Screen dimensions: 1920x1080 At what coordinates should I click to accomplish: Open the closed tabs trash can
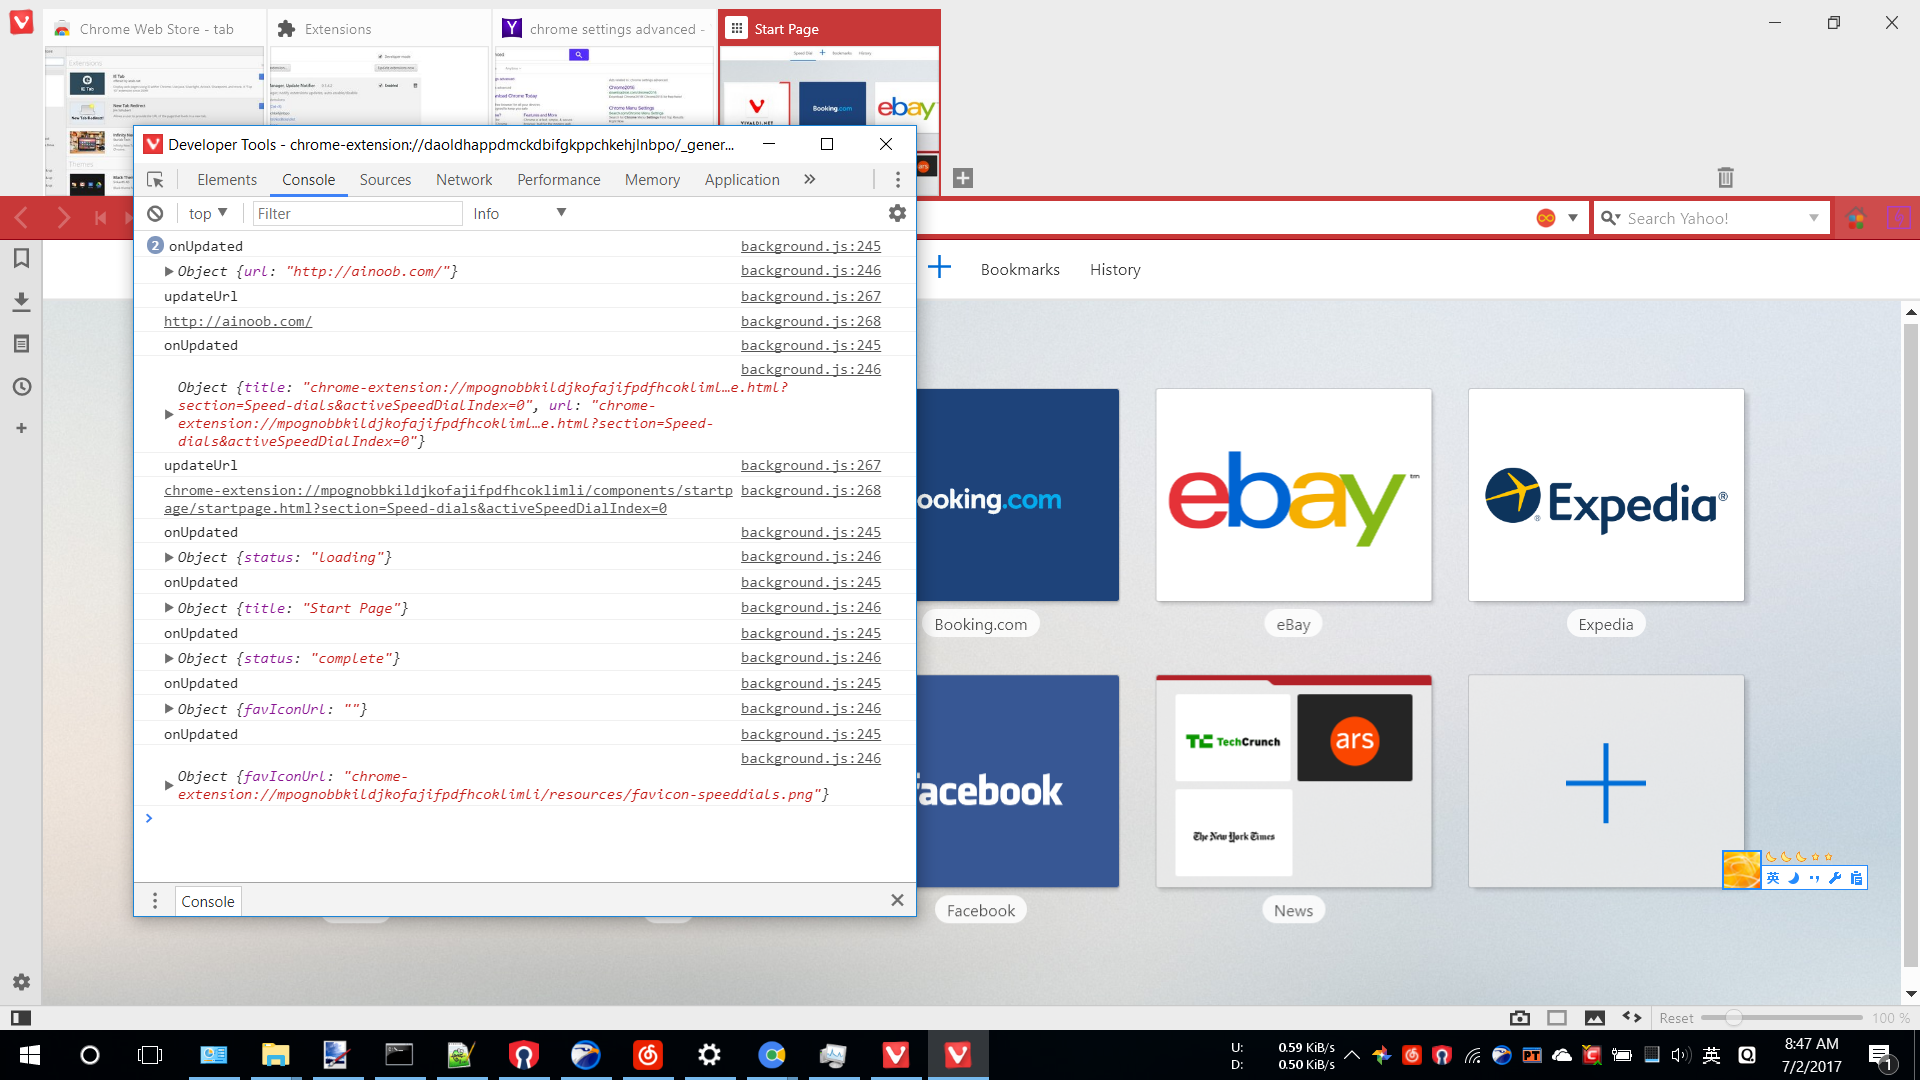pyautogui.click(x=1725, y=178)
